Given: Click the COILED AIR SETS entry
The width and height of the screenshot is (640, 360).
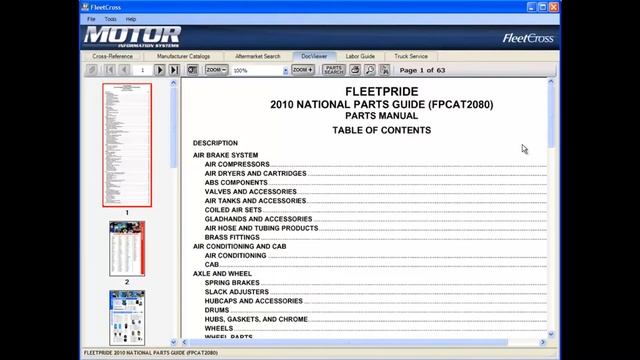Looking at the screenshot, I should [233, 210].
